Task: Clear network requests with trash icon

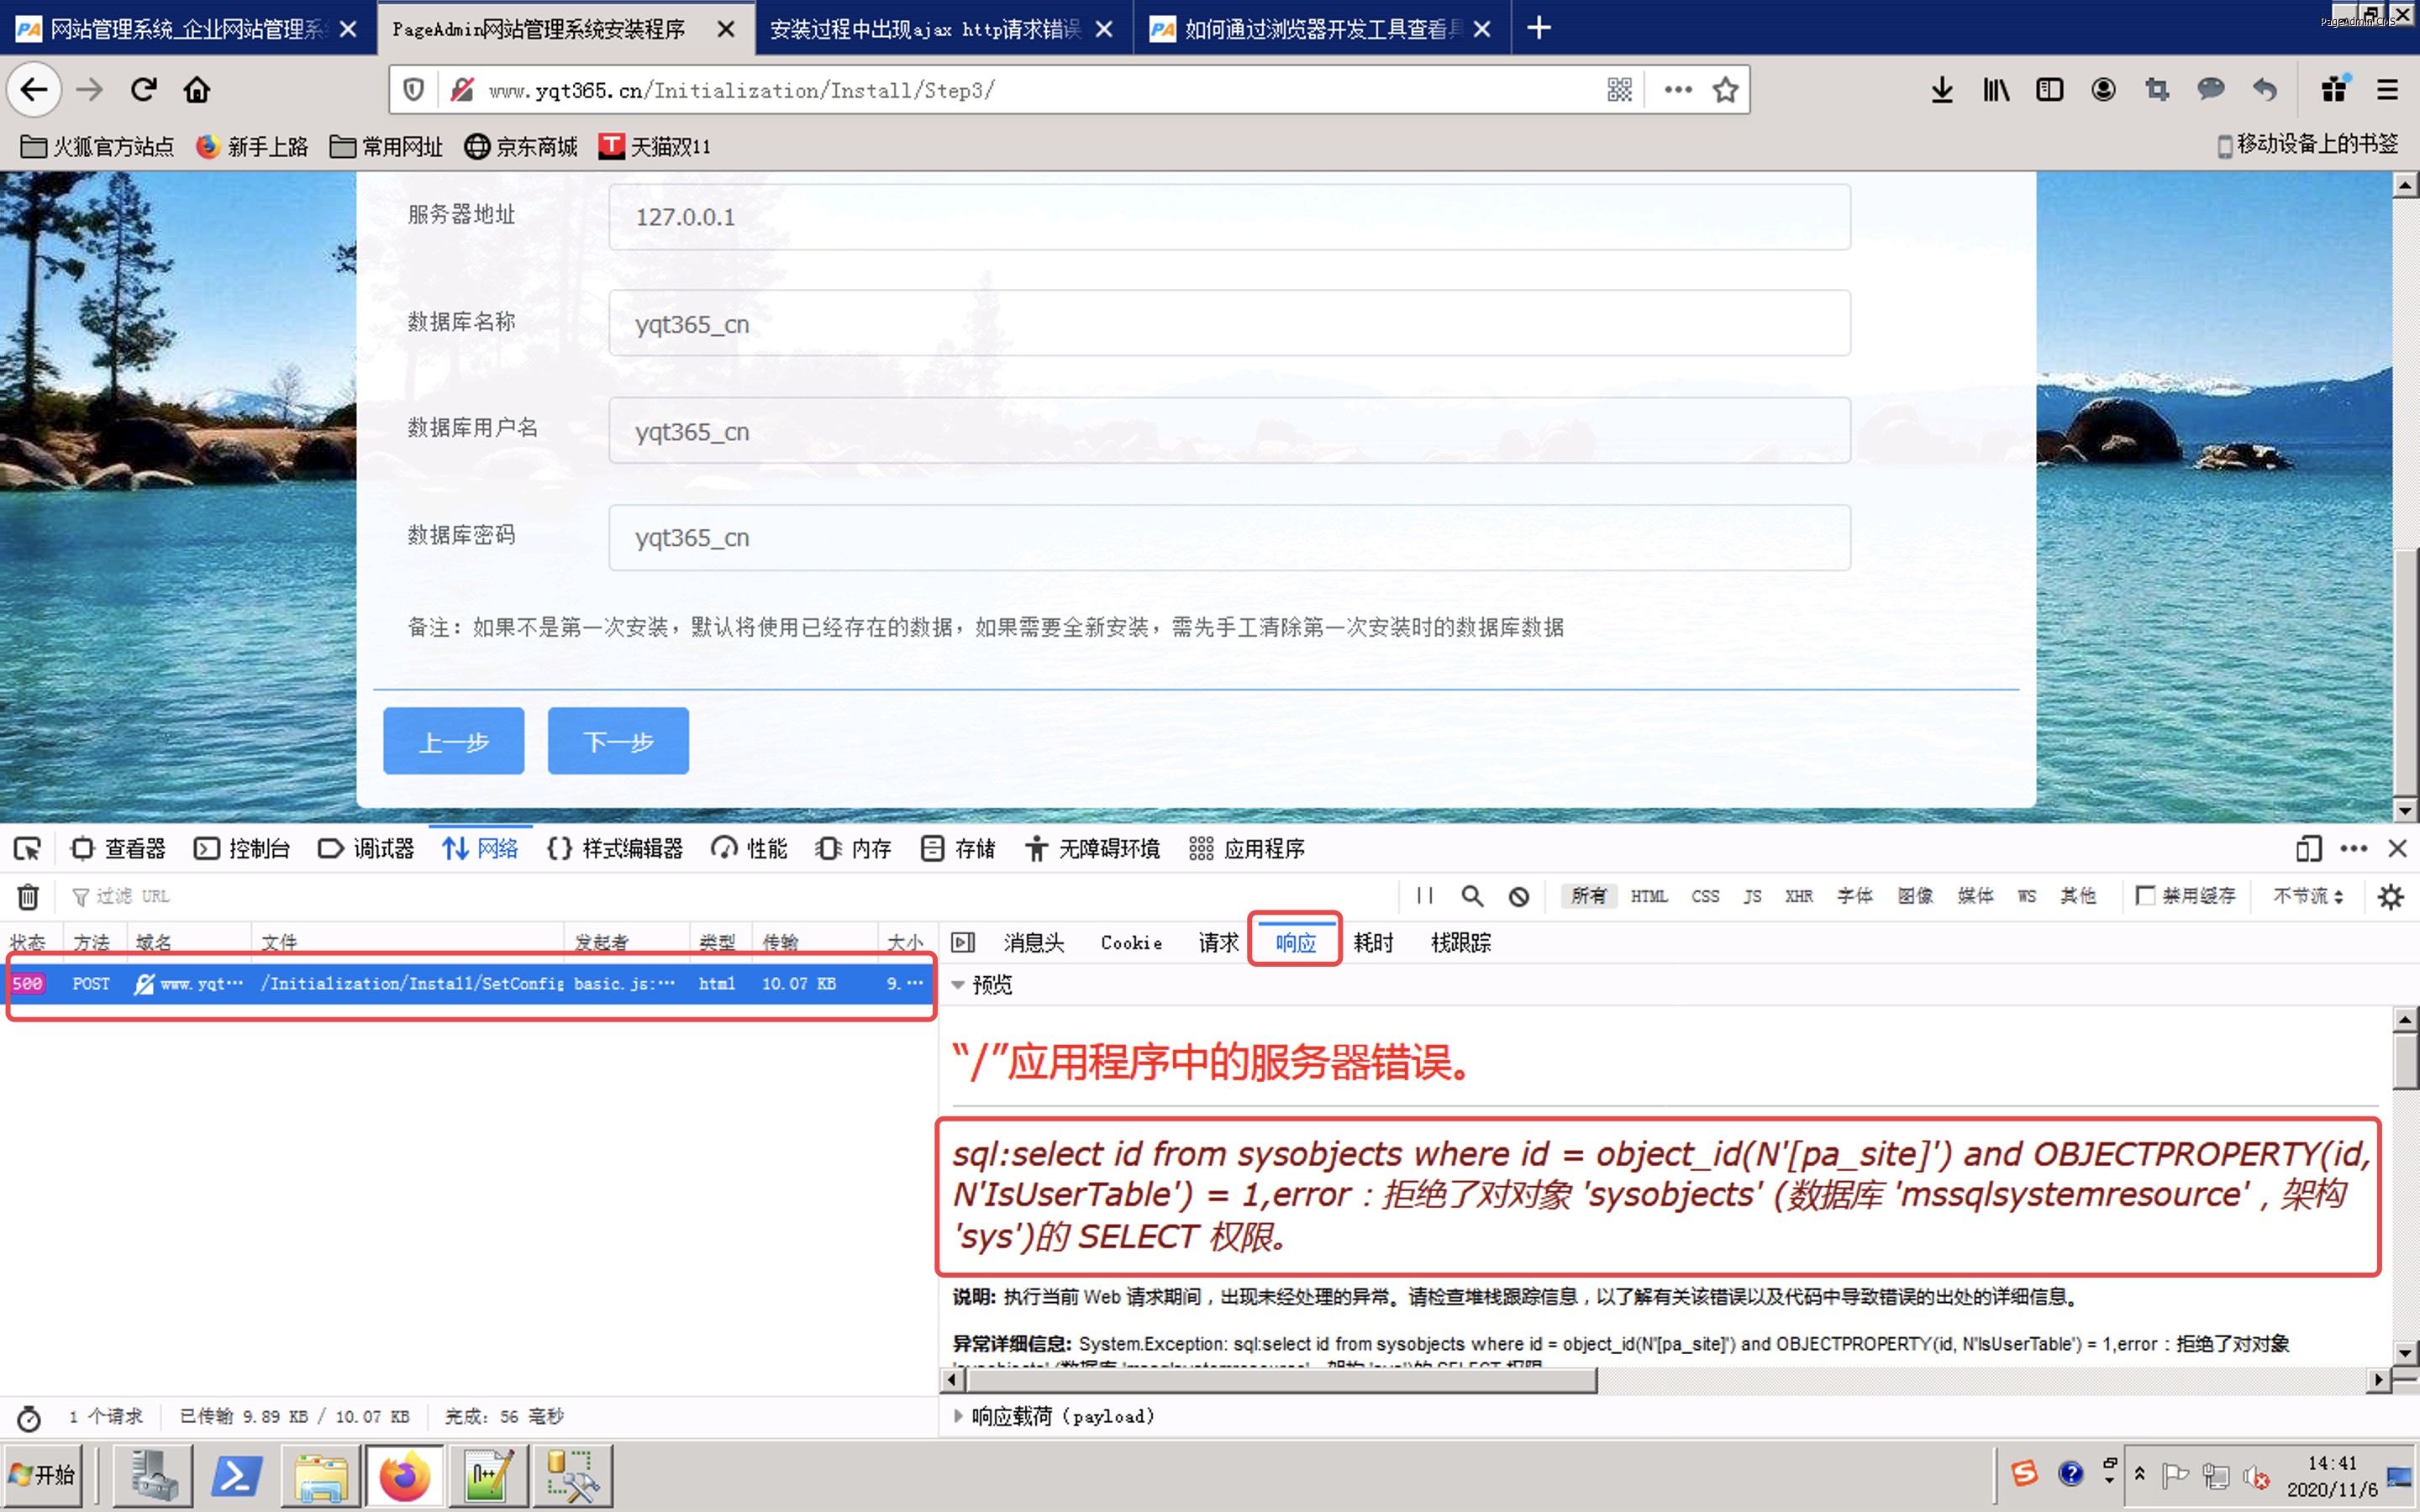Action: click(28, 896)
